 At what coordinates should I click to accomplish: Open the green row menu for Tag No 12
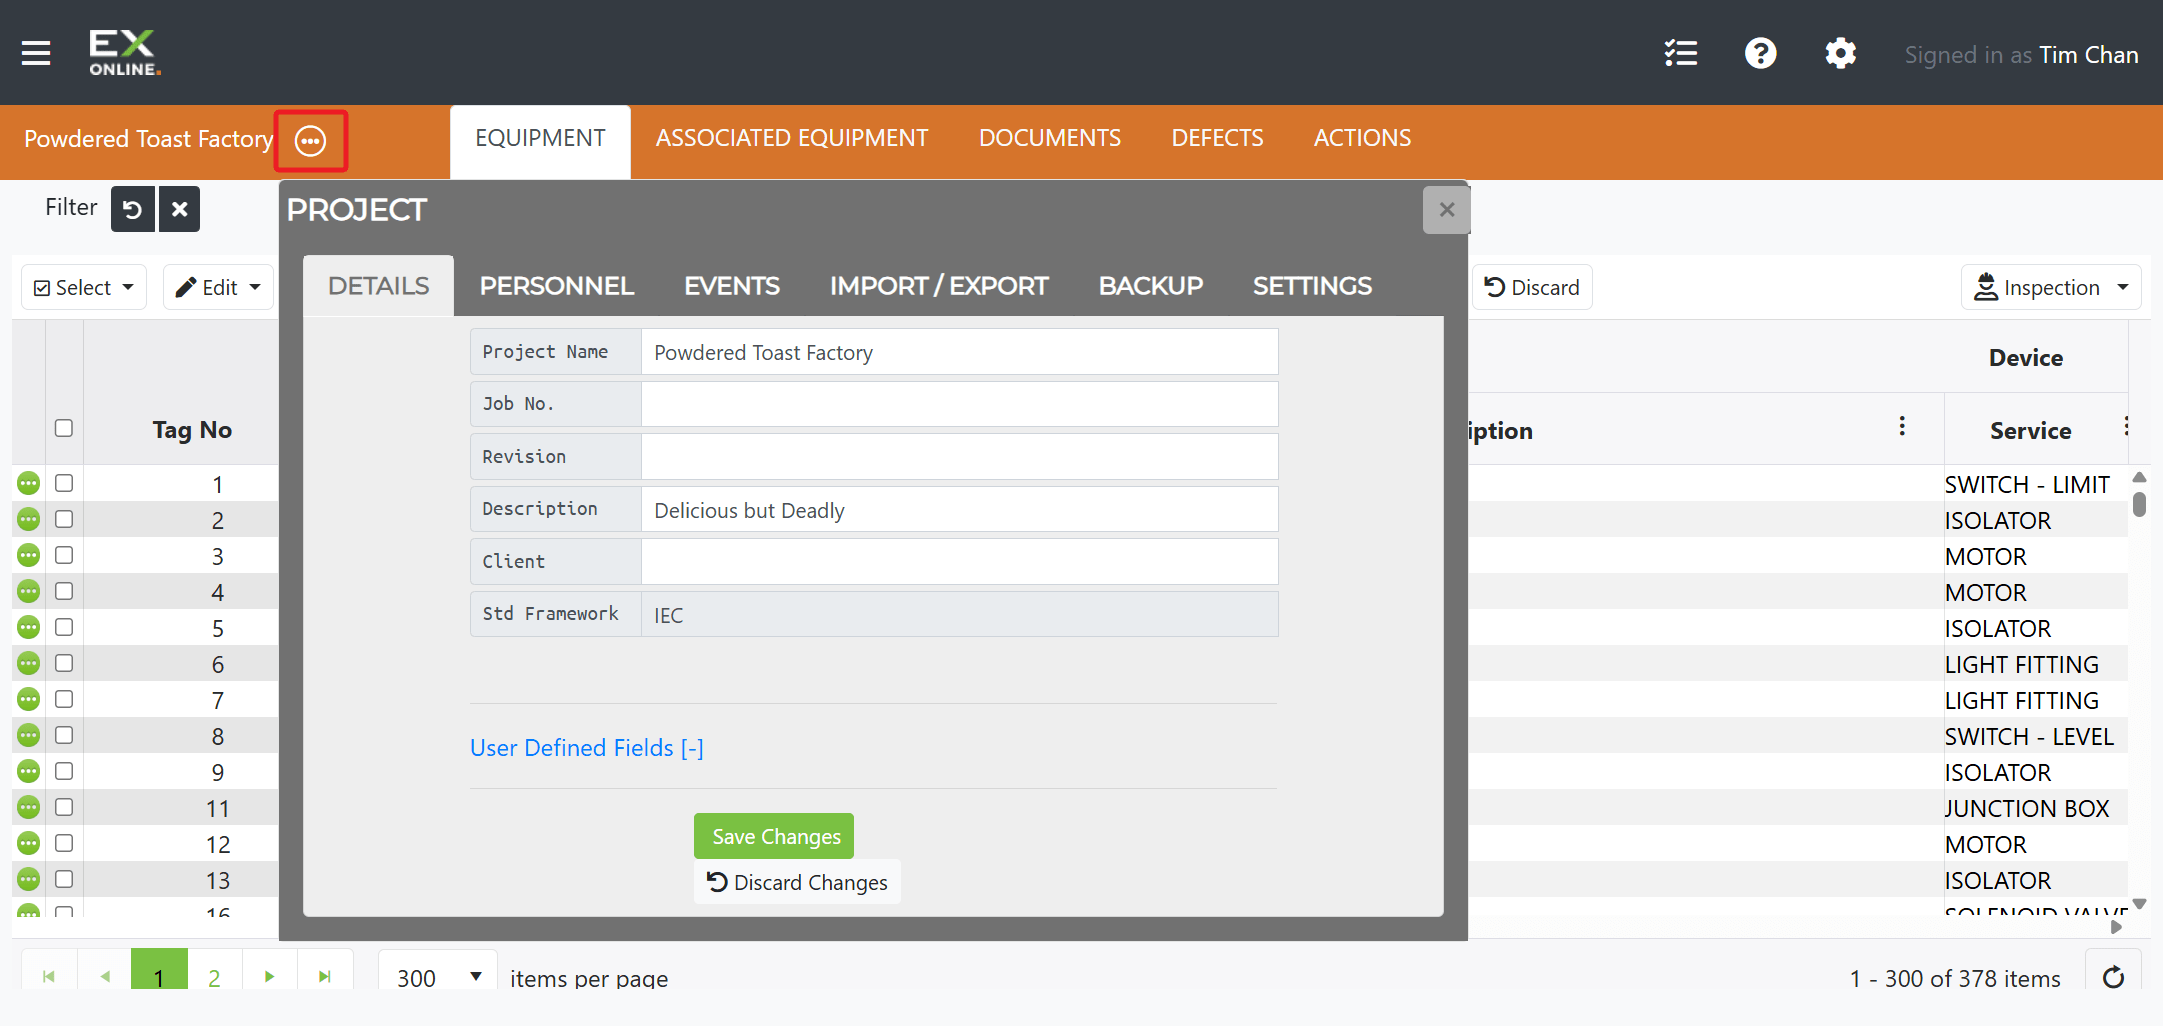(x=29, y=844)
